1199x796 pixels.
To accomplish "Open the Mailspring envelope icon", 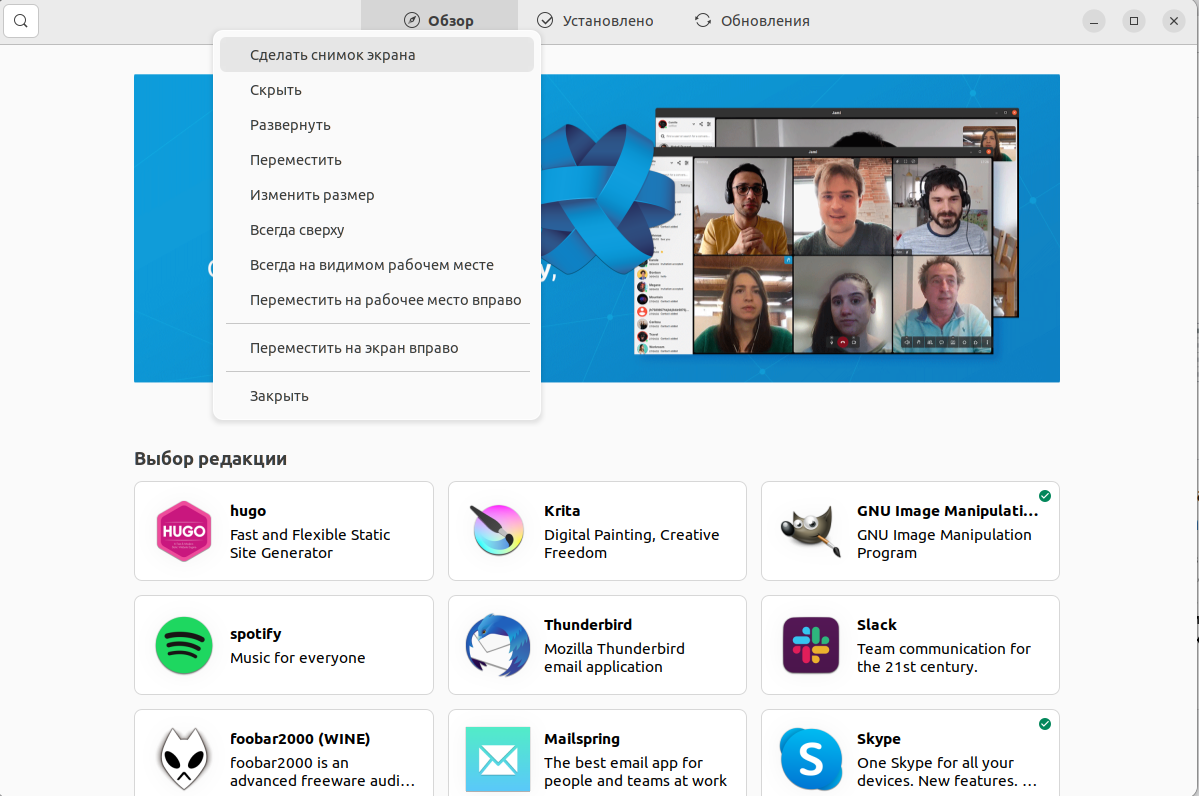I will [x=498, y=759].
